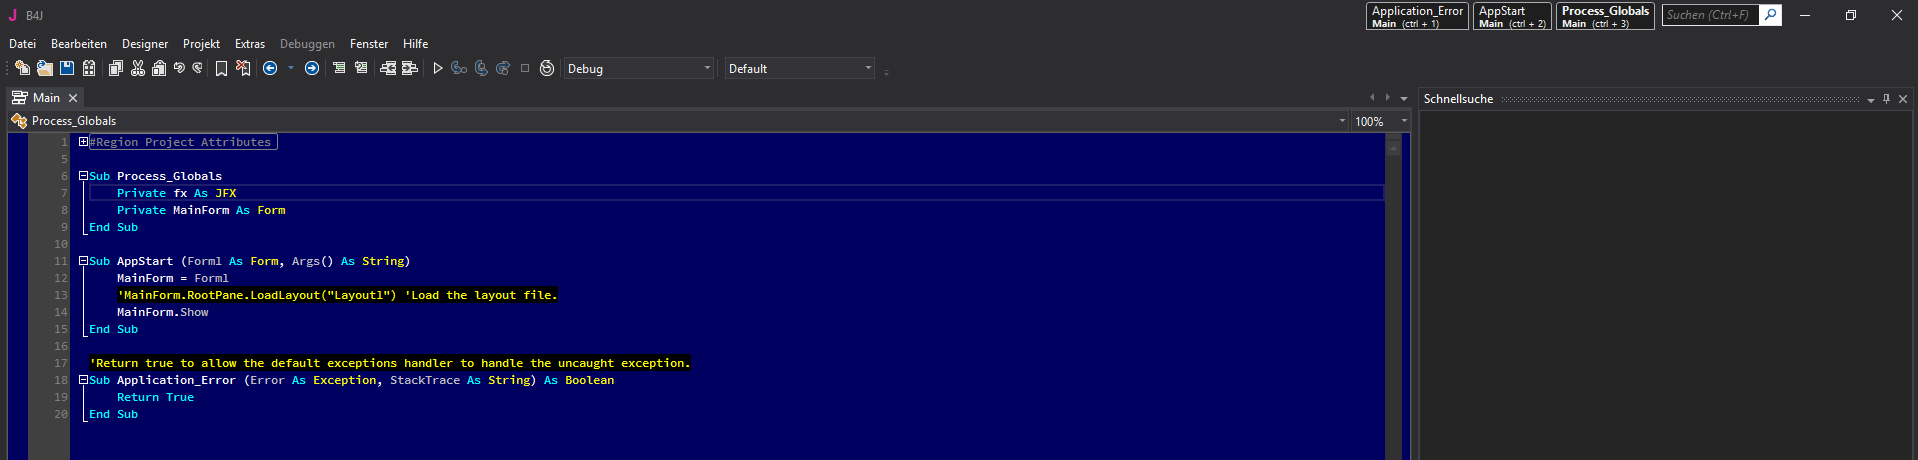The image size is (1918, 460).
Task: Open the Schnellsuche panel options dropdown
Action: tap(1871, 99)
